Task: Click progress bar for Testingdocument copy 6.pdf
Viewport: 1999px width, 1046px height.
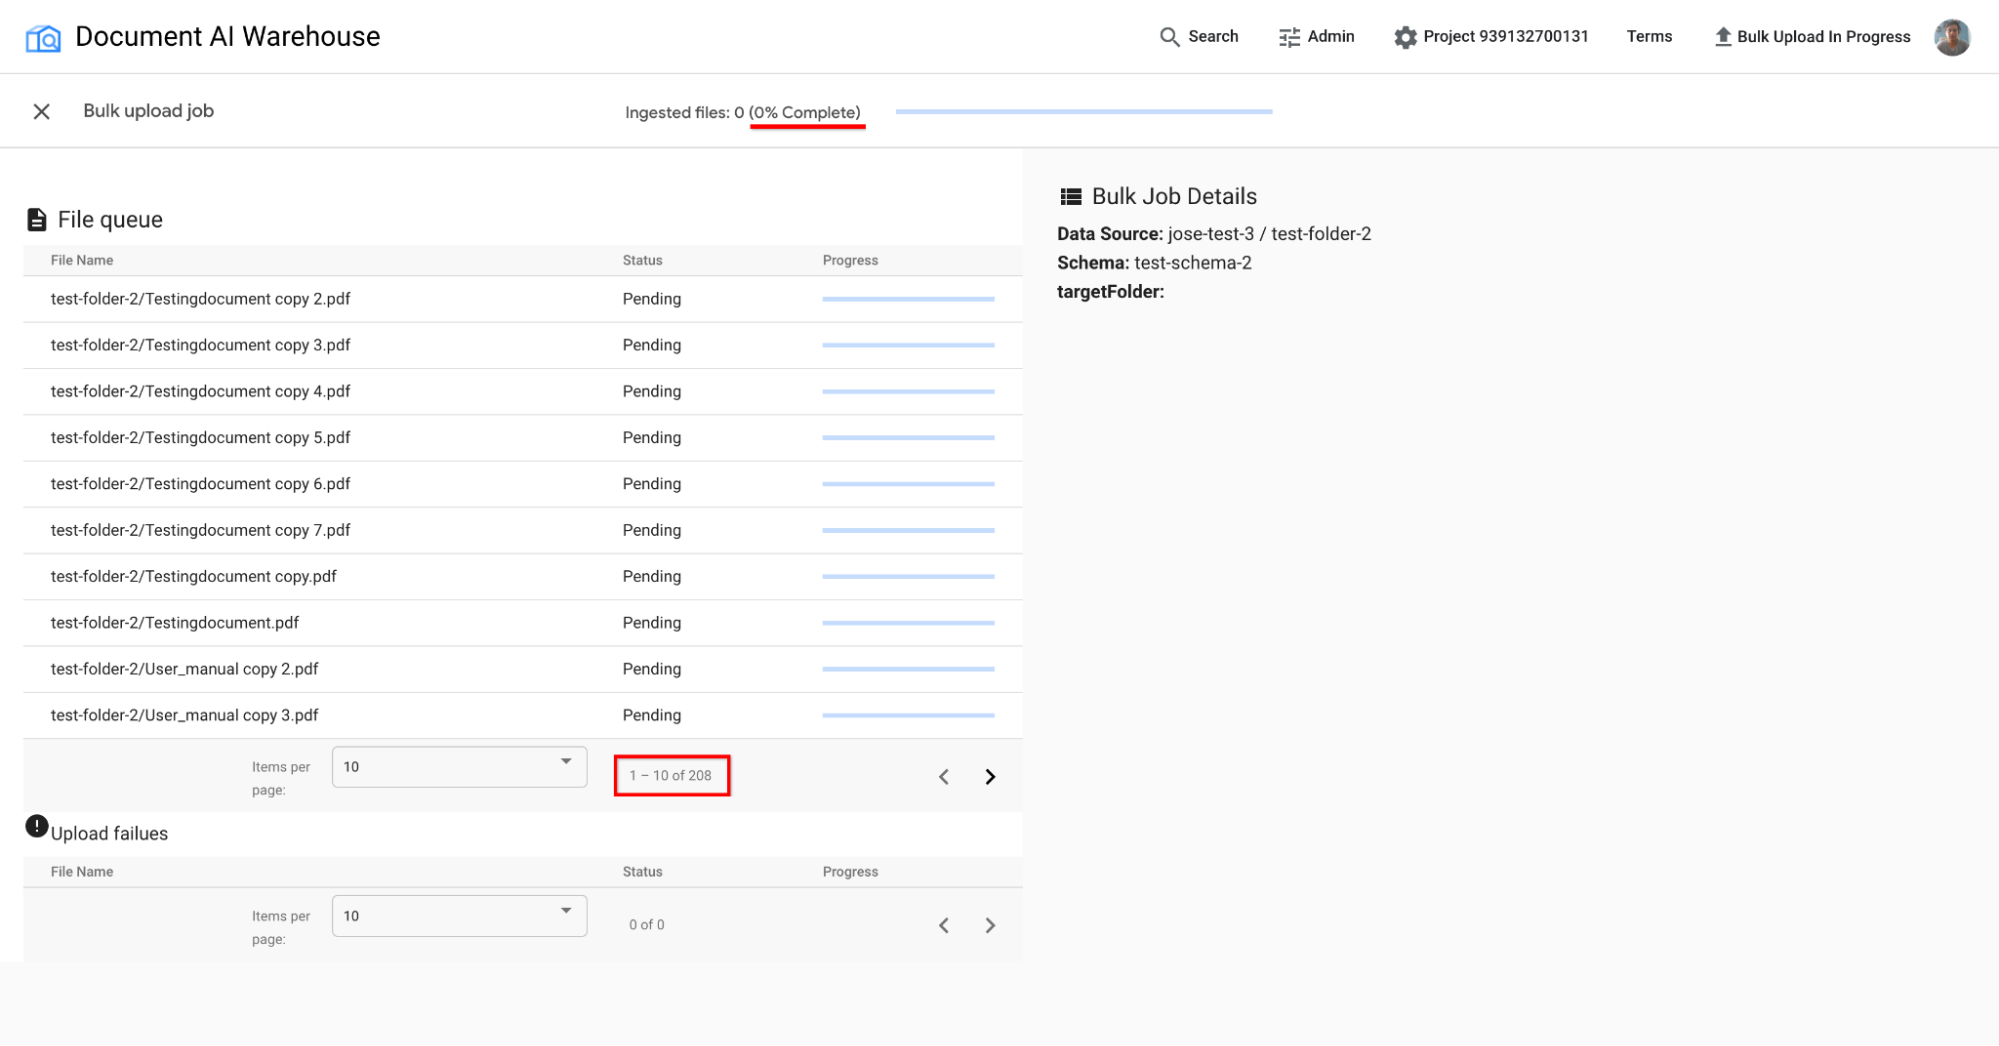Action: [908, 484]
